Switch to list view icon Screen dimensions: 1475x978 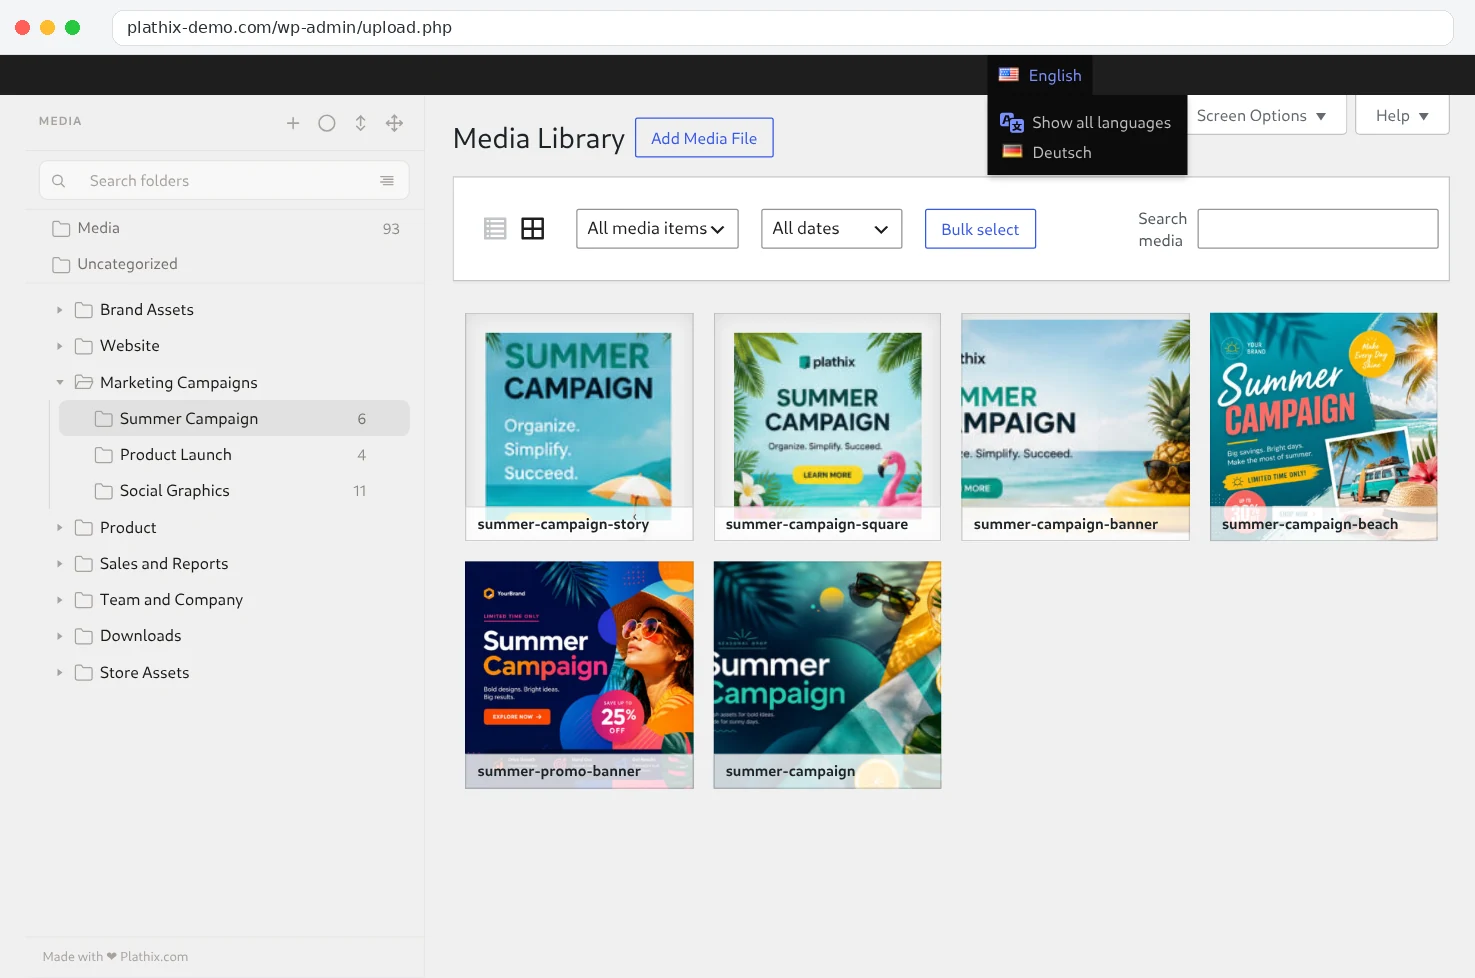[495, 229]
